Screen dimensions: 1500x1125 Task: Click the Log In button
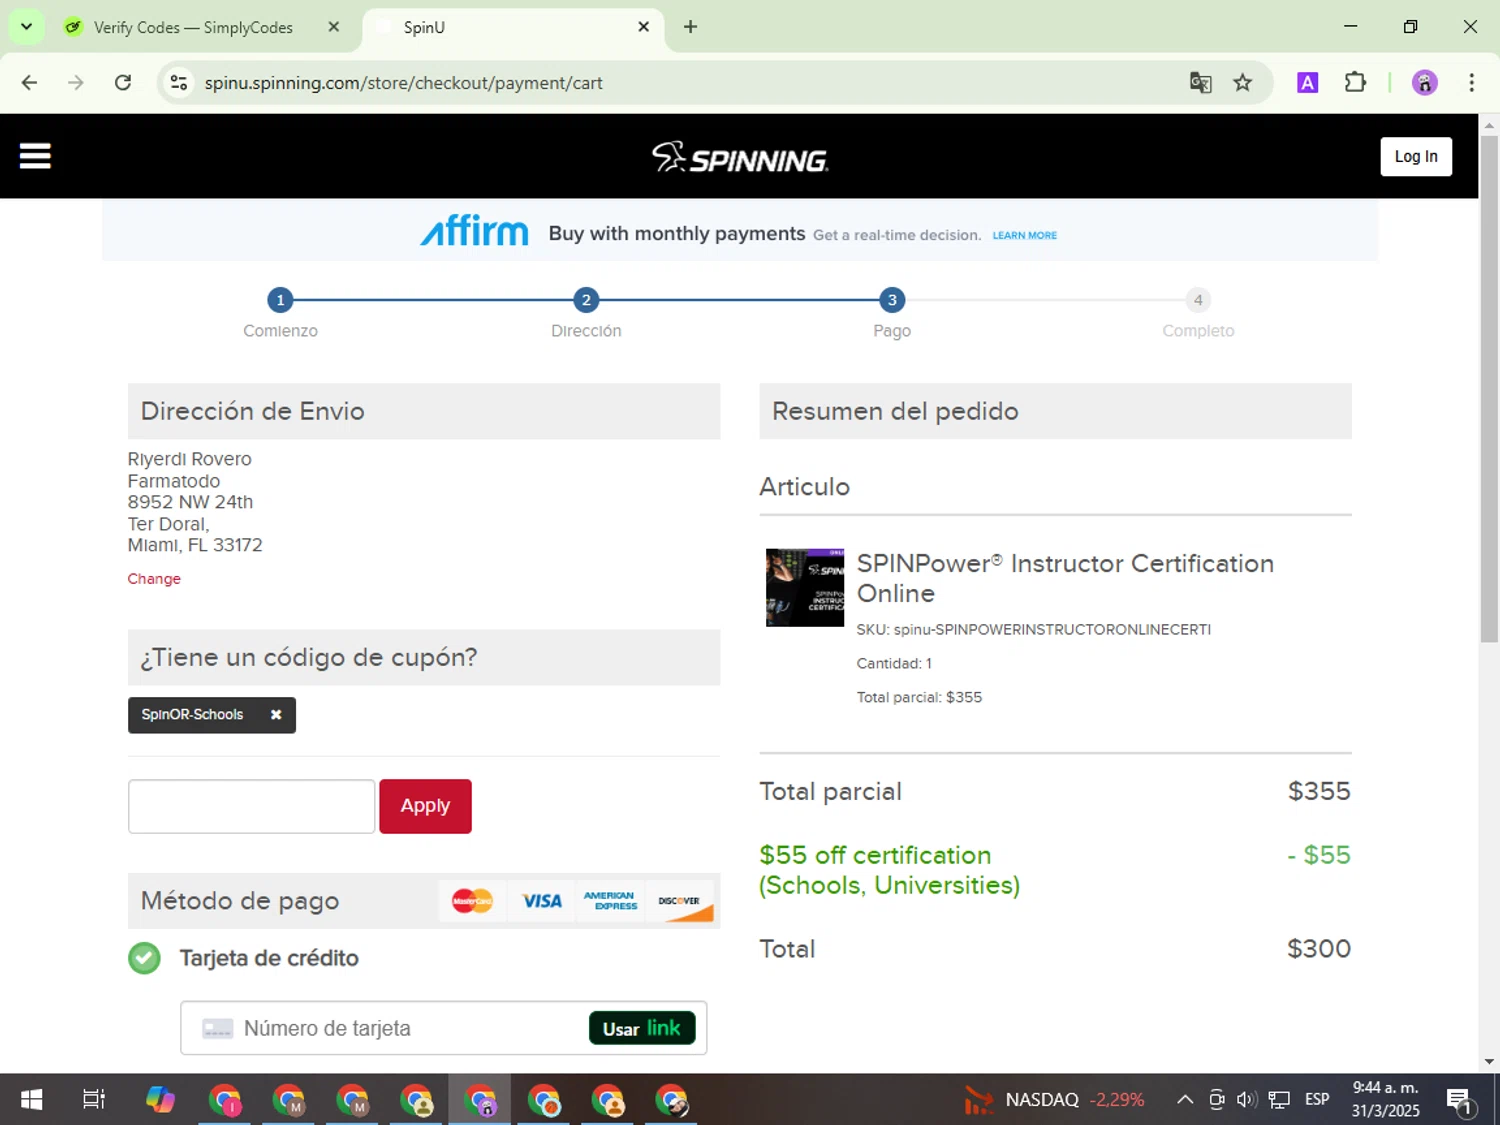(1416, 156)
